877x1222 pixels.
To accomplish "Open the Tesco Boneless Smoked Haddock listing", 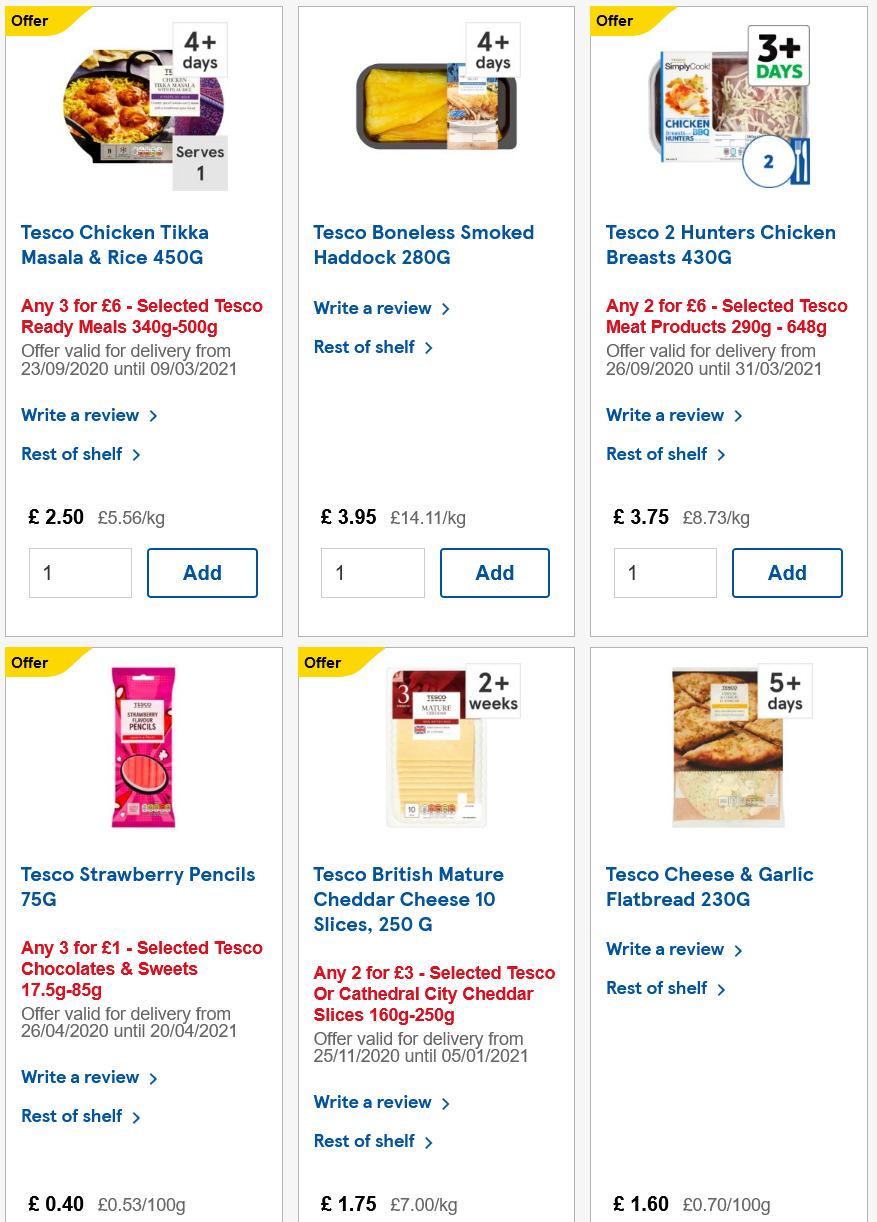I will (x=423, y=245).
